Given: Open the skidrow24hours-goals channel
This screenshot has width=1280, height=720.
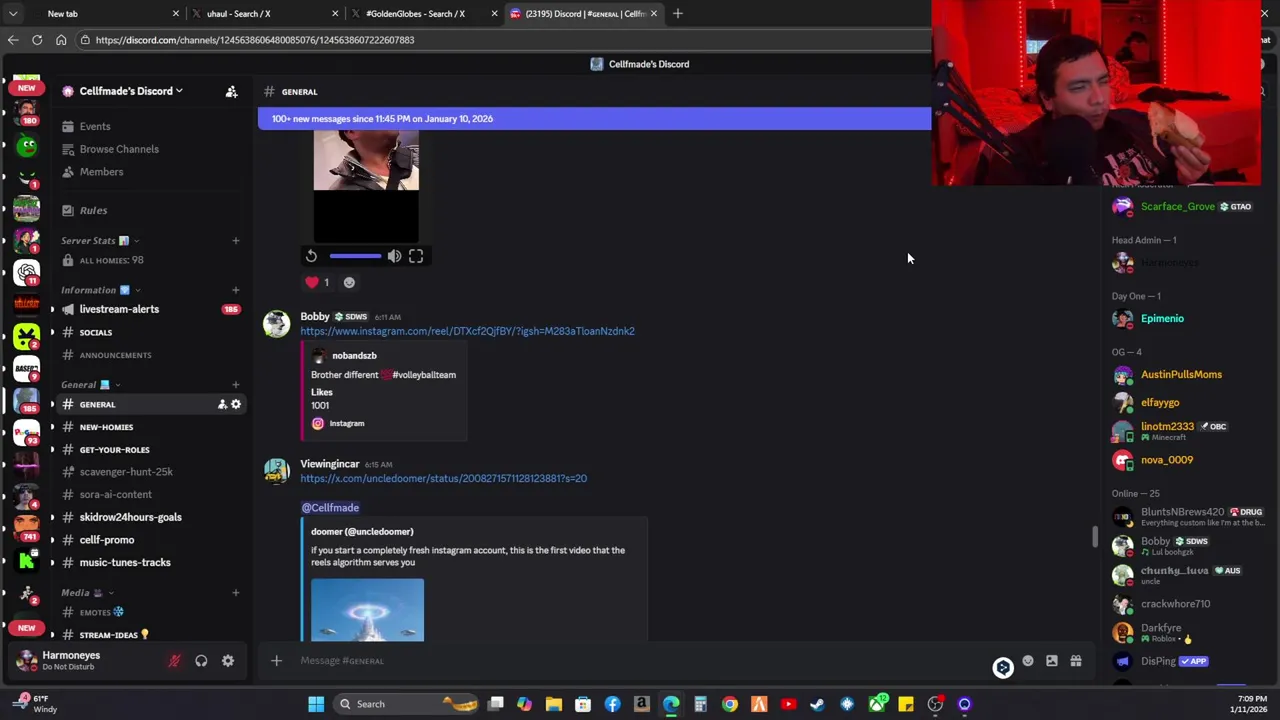Looking at the screenshot, I should point(130,517).
